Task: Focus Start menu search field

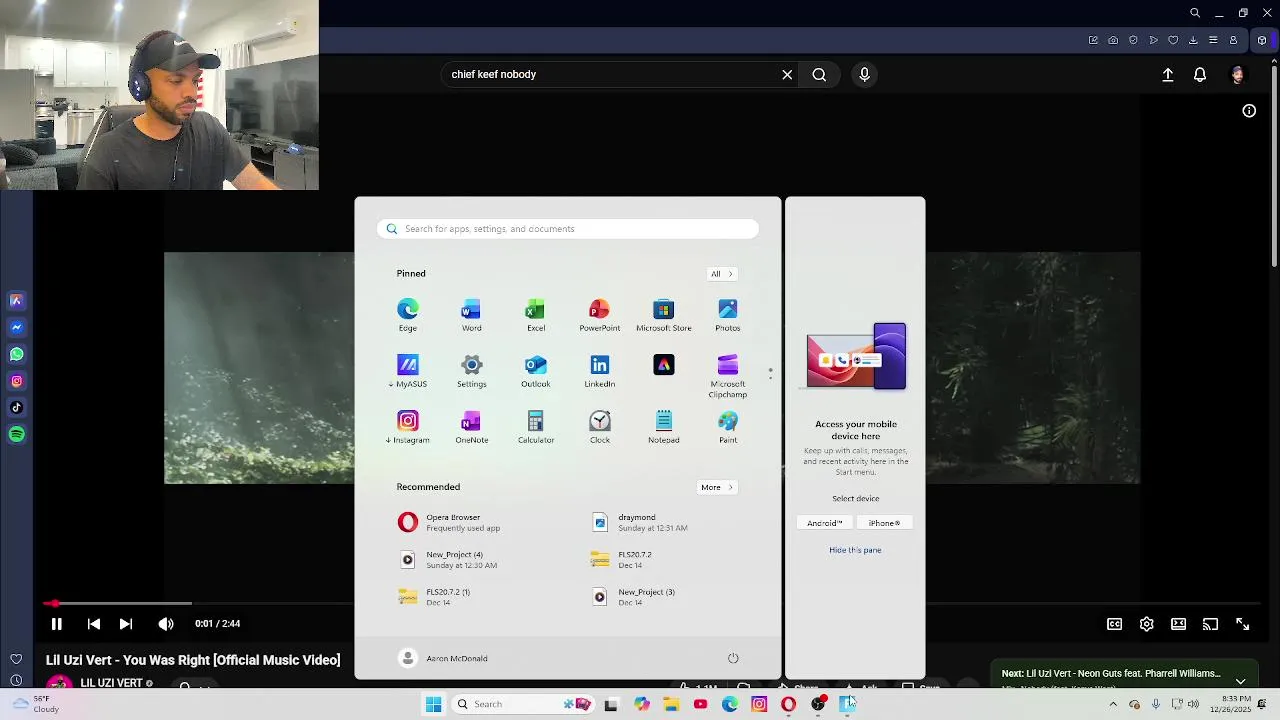Action: 568,229
